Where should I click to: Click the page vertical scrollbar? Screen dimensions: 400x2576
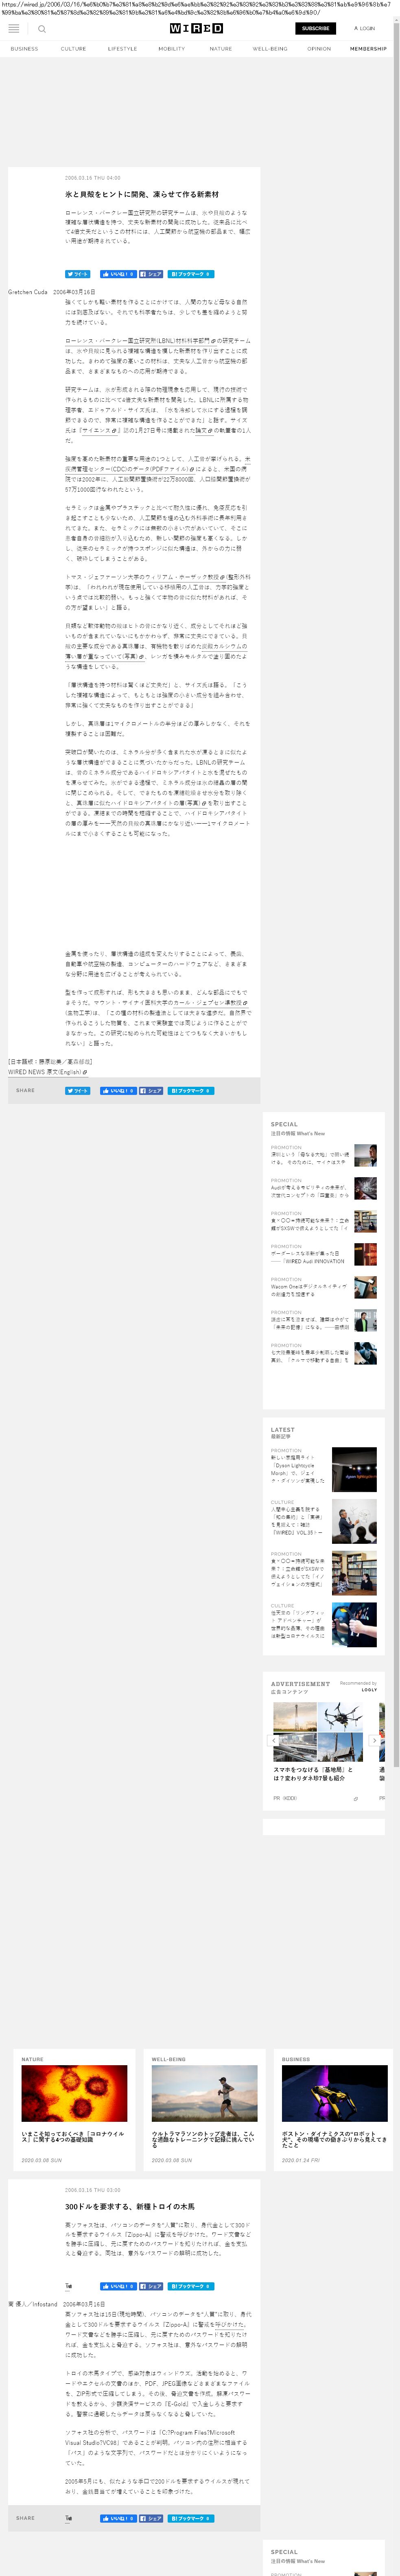396,300
